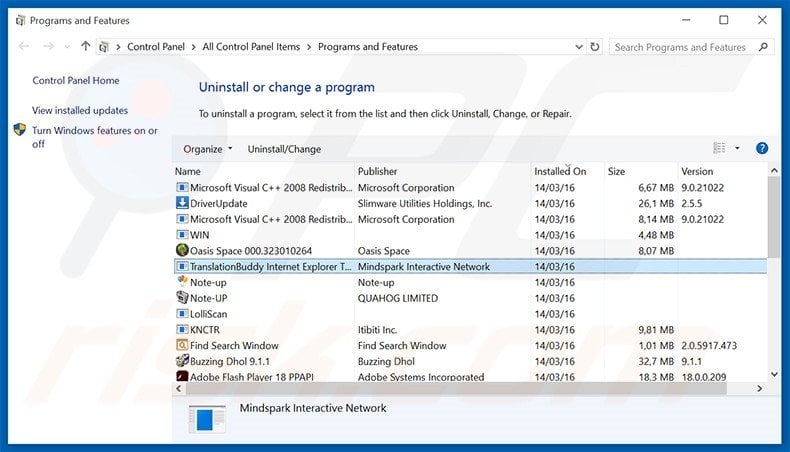Click the vertical scrollbar thumb
This screenshot has width=790, height=452.
click(774, 217)
